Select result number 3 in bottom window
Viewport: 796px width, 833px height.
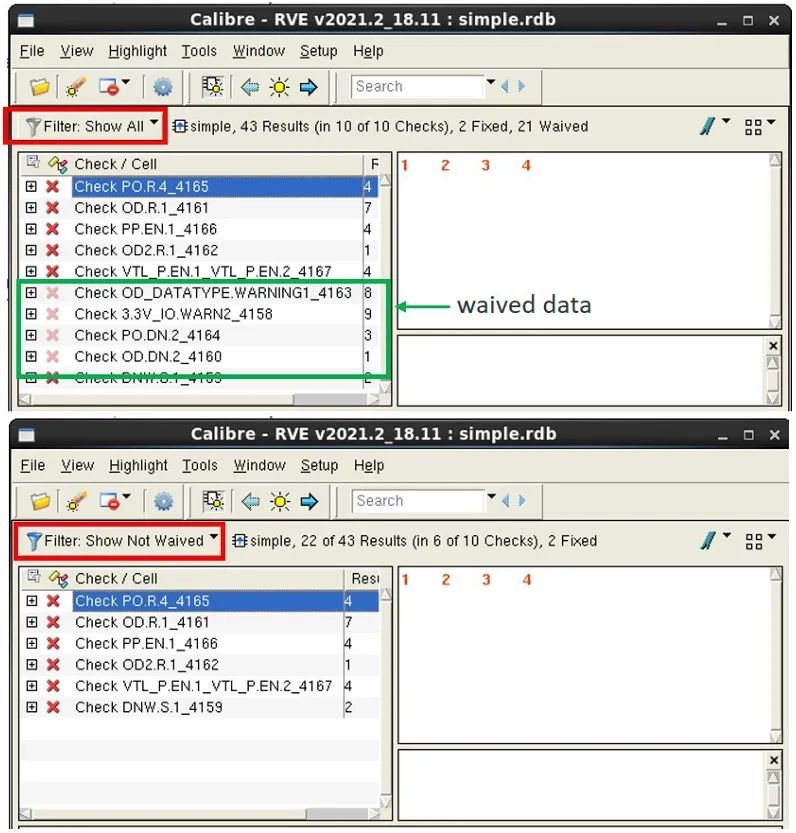coord(486,580)
